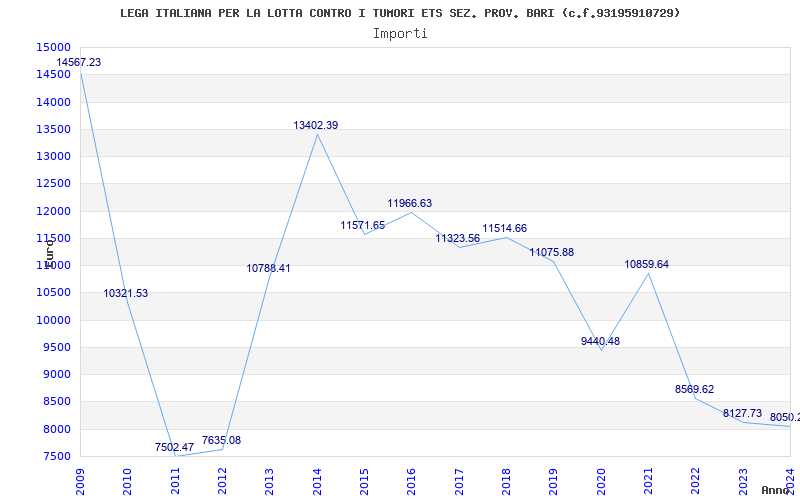The image size is (800, 500).
Task: Click the Importi chart subtitle
Action: [x=400, y=34]
